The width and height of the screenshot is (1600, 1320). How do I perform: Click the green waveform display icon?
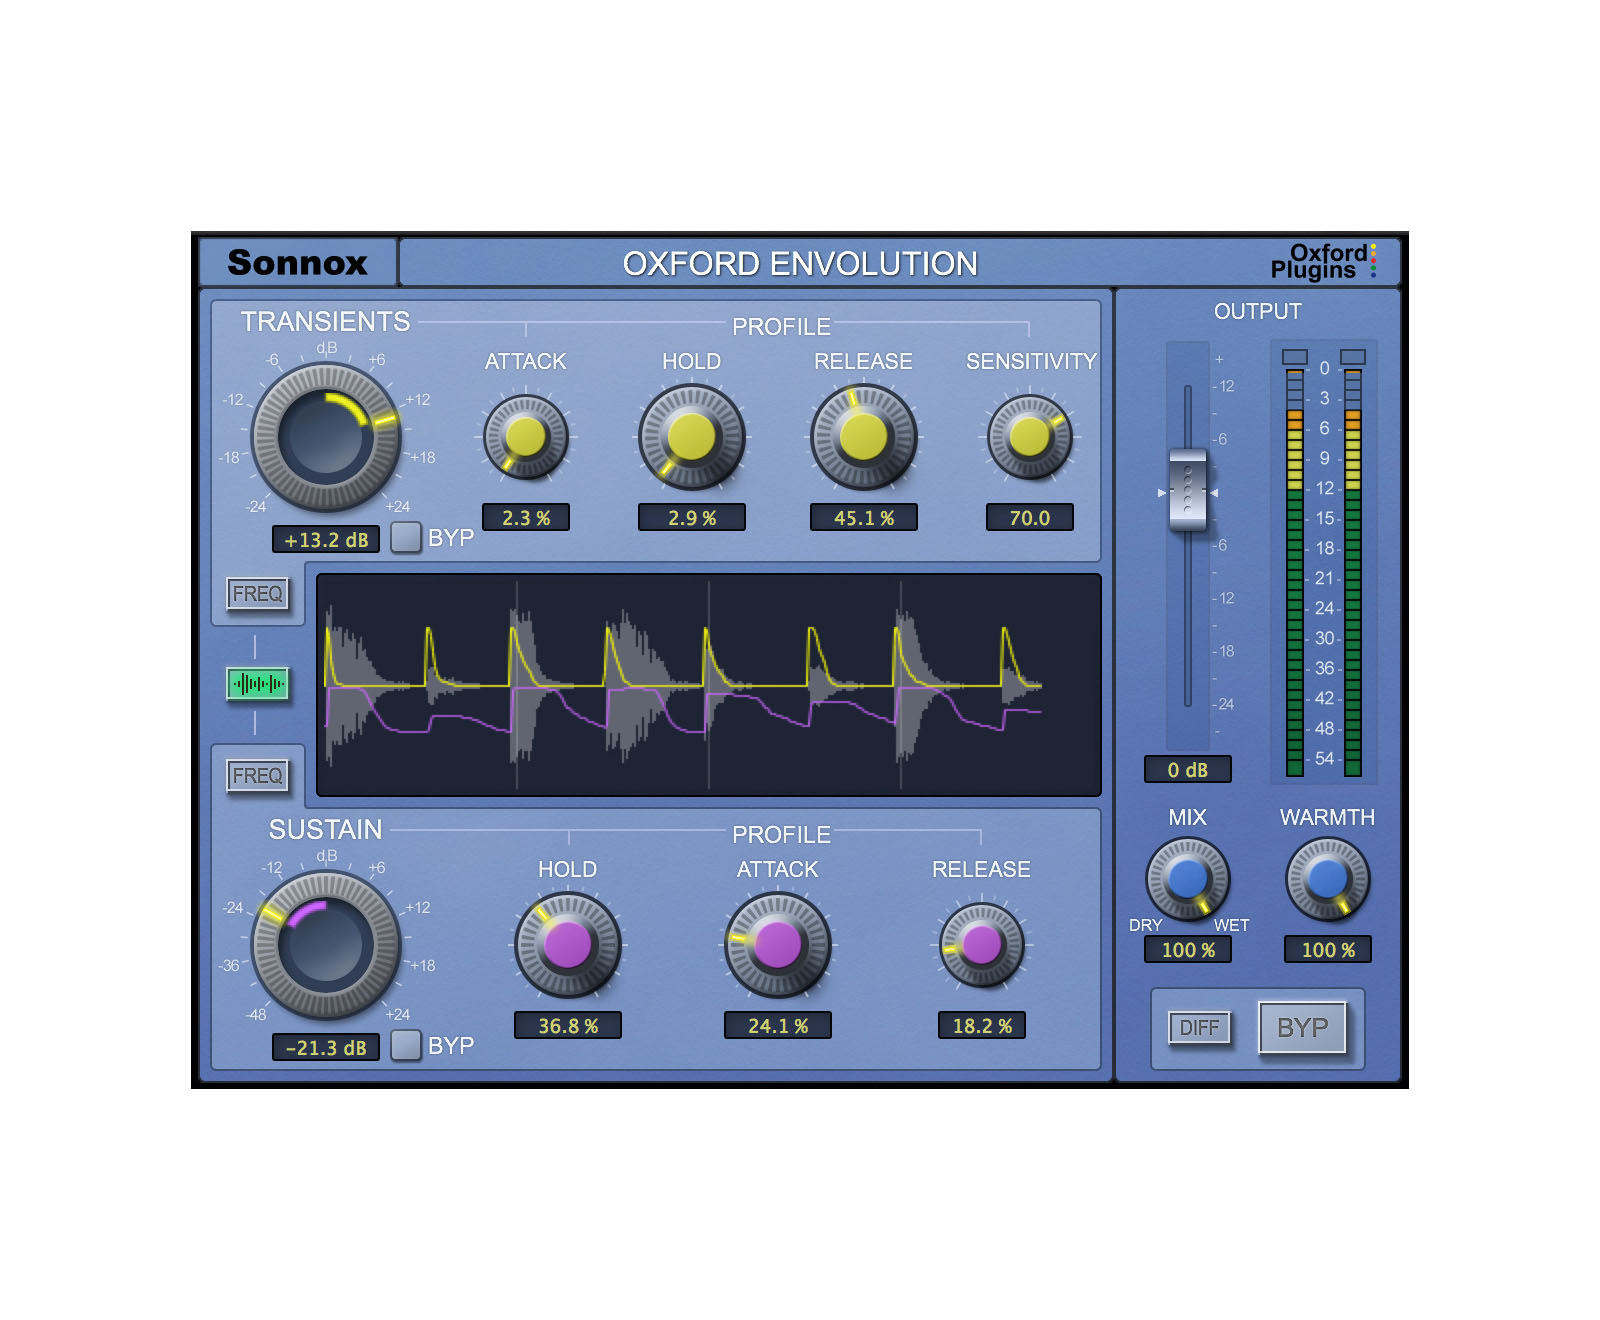(258, 684)
